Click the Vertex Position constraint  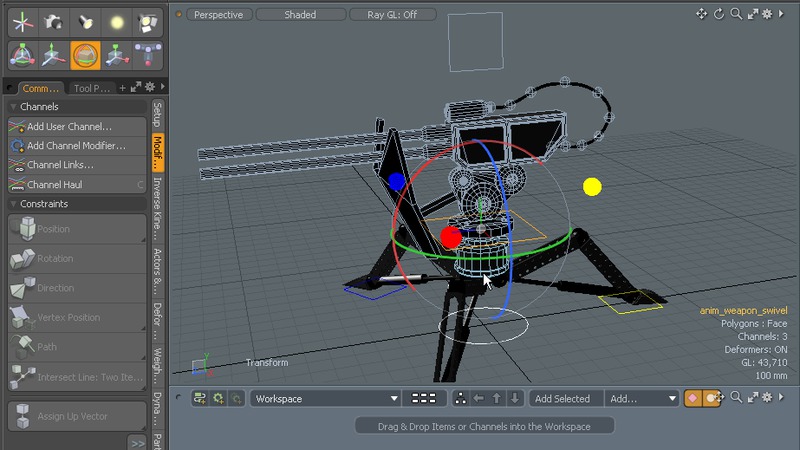(x=77, y=317)
